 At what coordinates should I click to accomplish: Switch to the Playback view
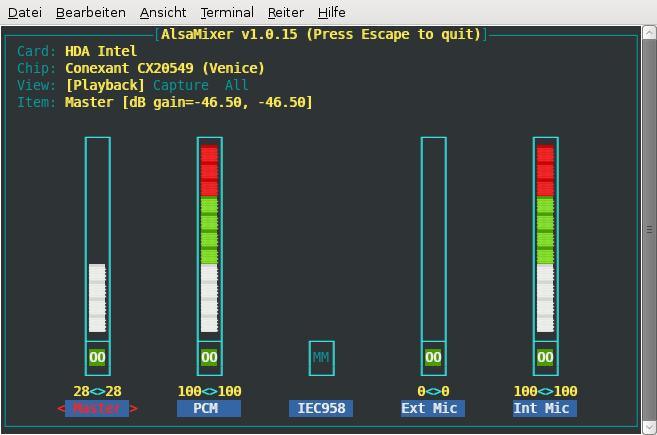click(x=105, y=85)
